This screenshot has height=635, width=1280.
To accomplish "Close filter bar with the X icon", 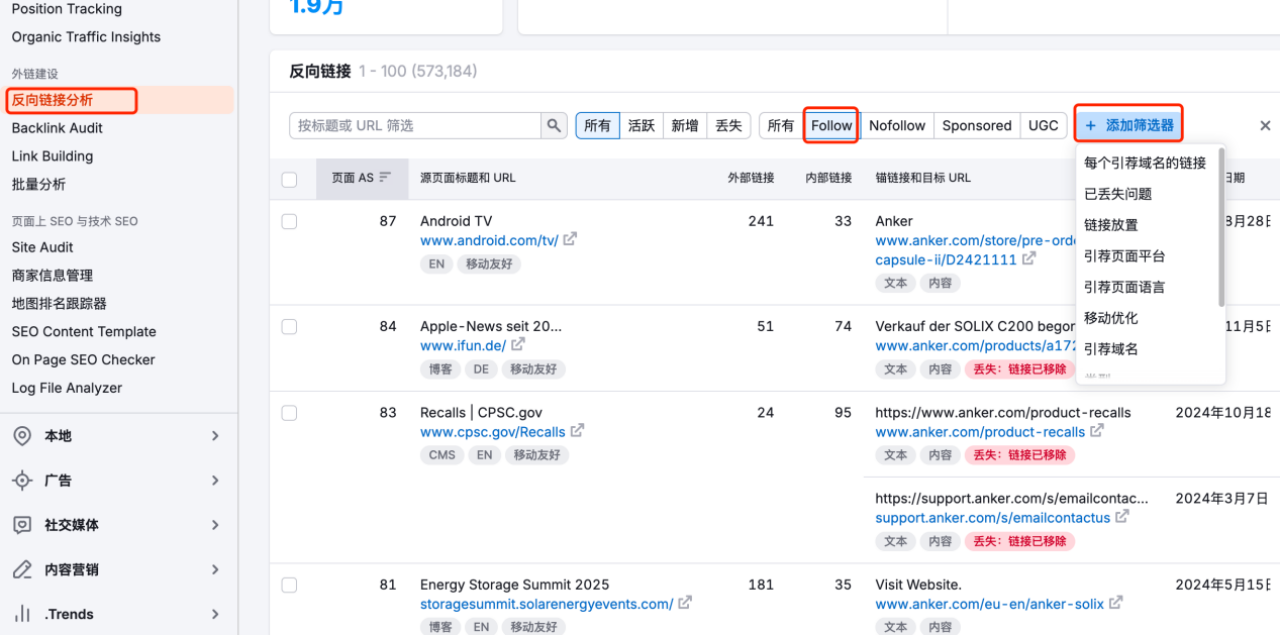I will 1265,126.
